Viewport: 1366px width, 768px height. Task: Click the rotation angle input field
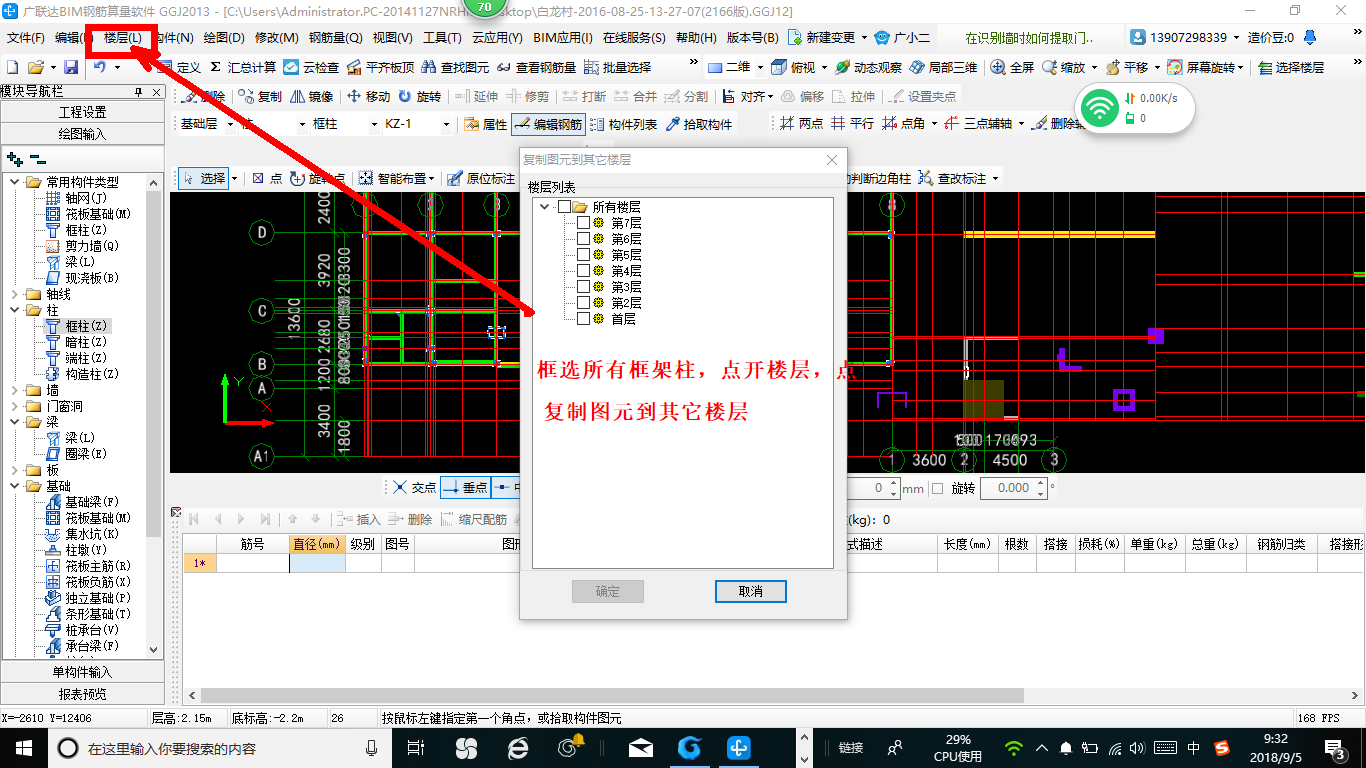(x=1008, y=489)
